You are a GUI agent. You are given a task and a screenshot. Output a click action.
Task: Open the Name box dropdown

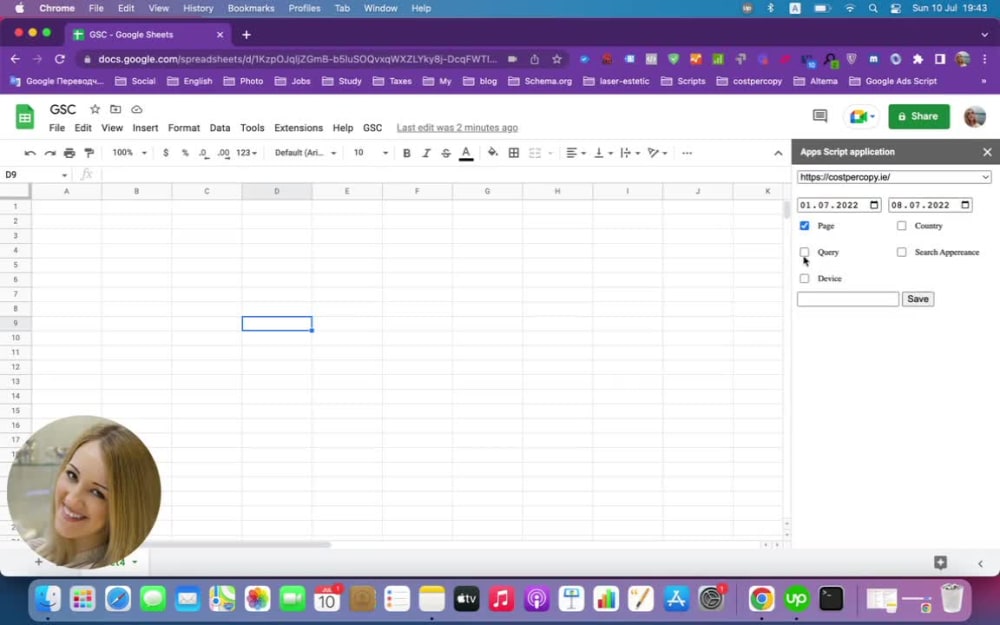coord(64,175)
